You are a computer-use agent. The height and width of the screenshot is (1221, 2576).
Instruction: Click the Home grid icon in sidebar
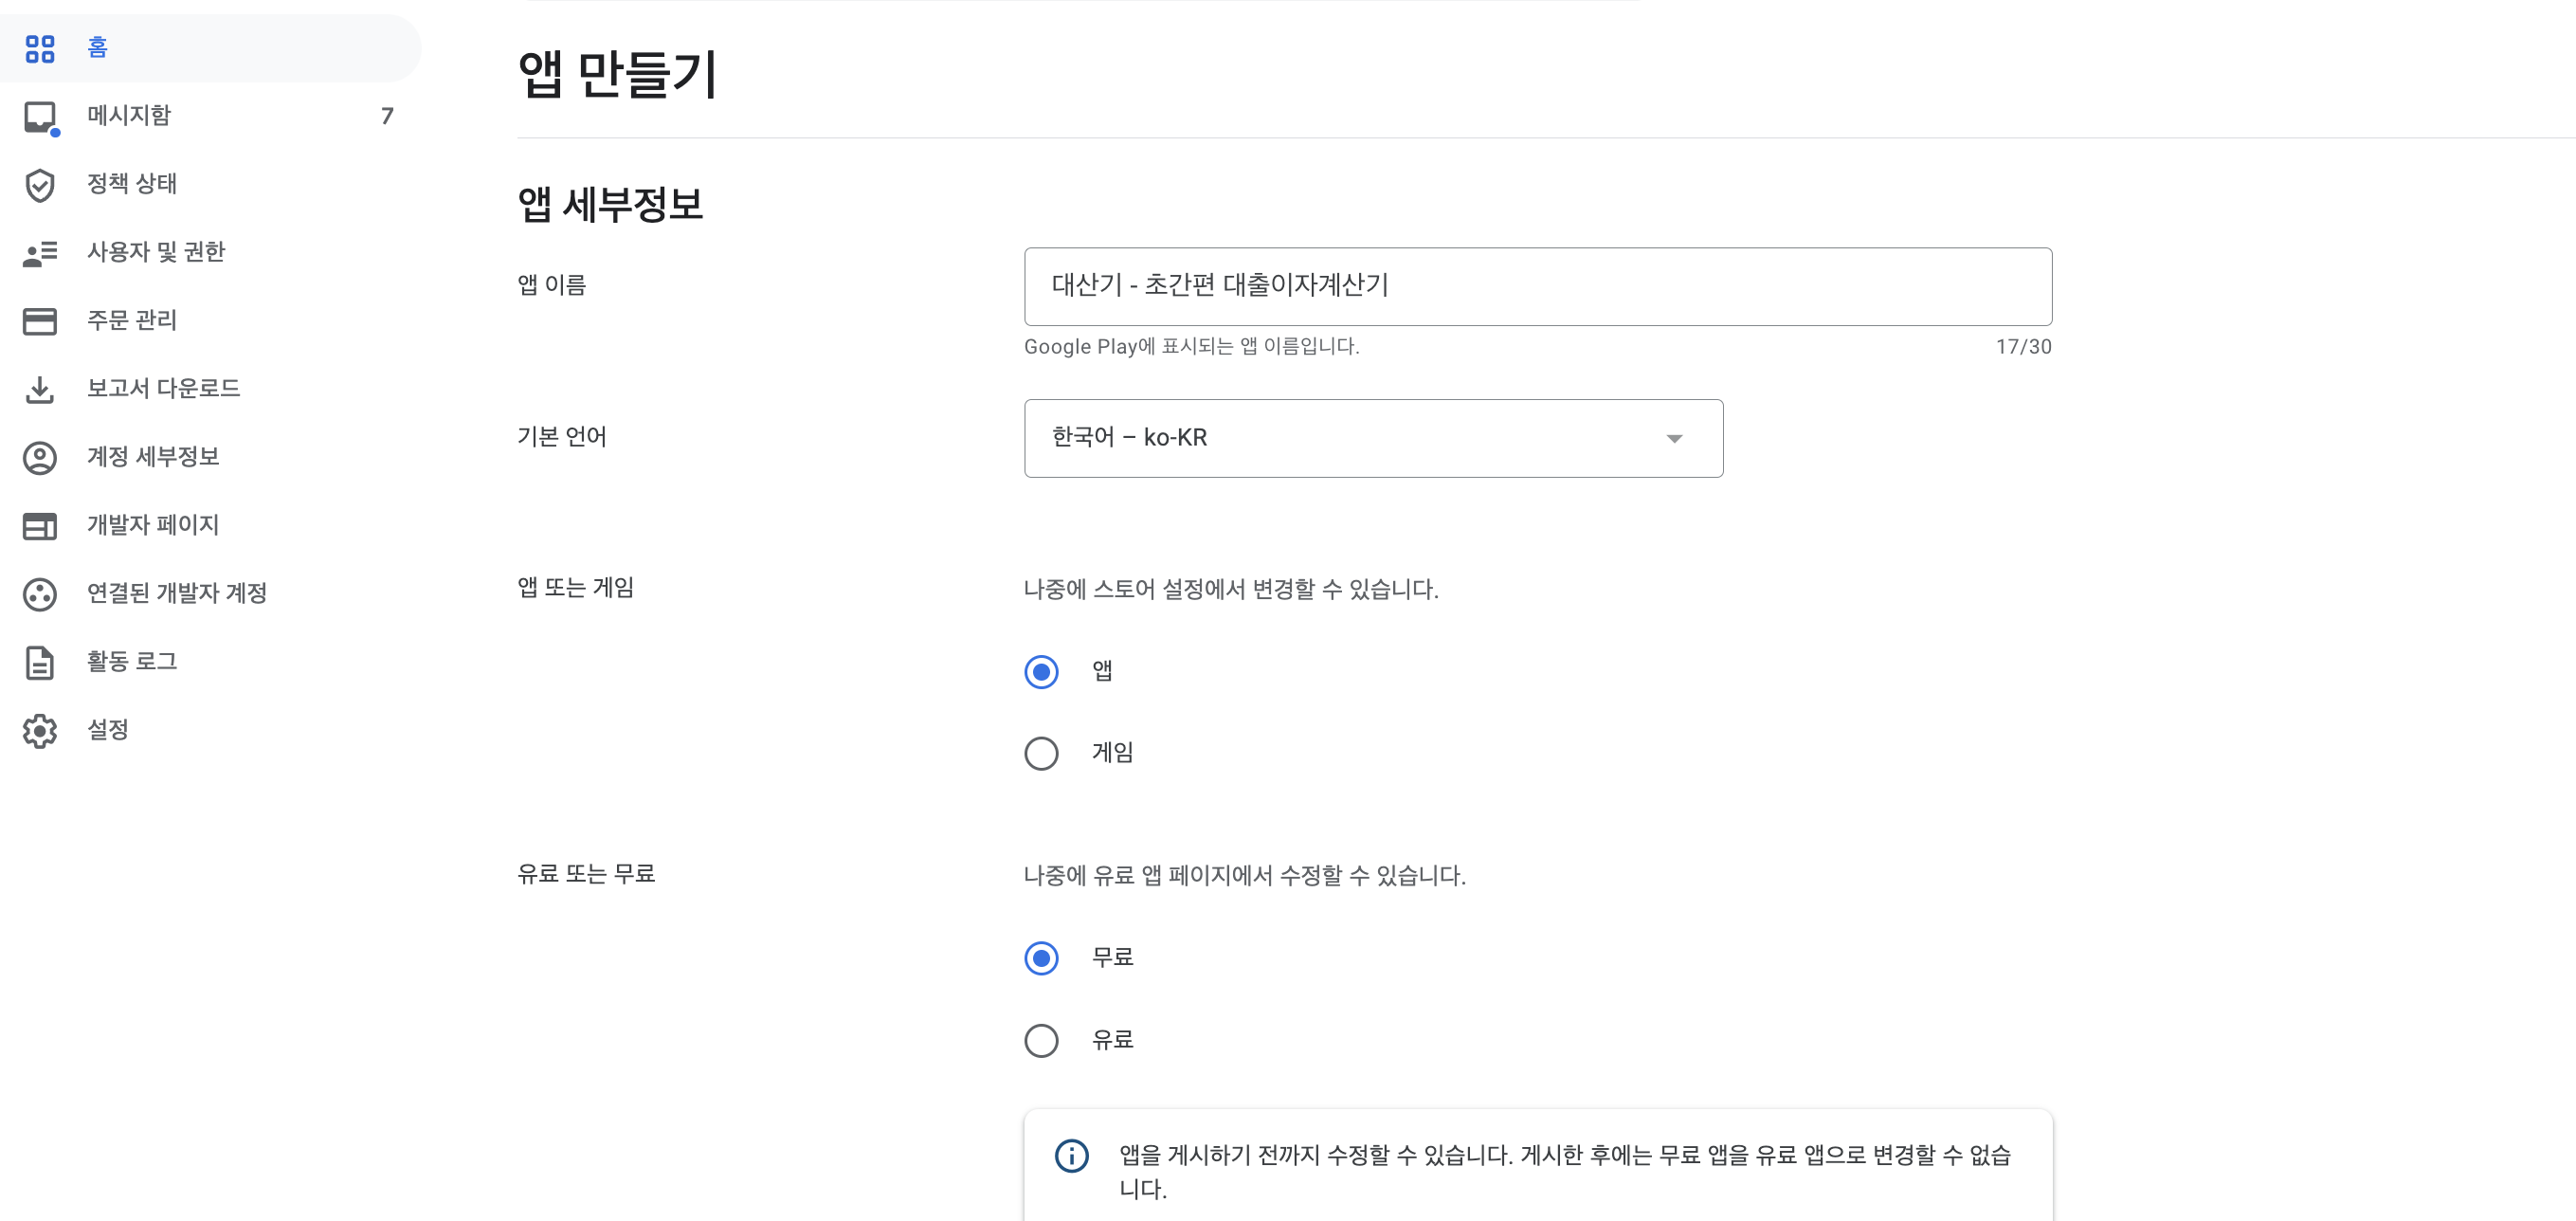(40, 48)
